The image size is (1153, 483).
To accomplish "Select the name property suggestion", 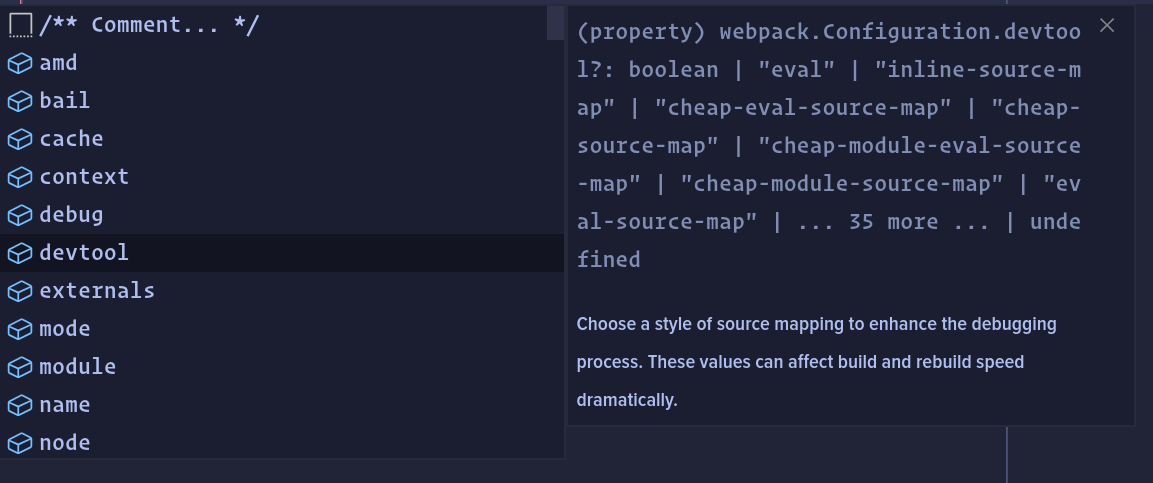I will tap(282, 405).
